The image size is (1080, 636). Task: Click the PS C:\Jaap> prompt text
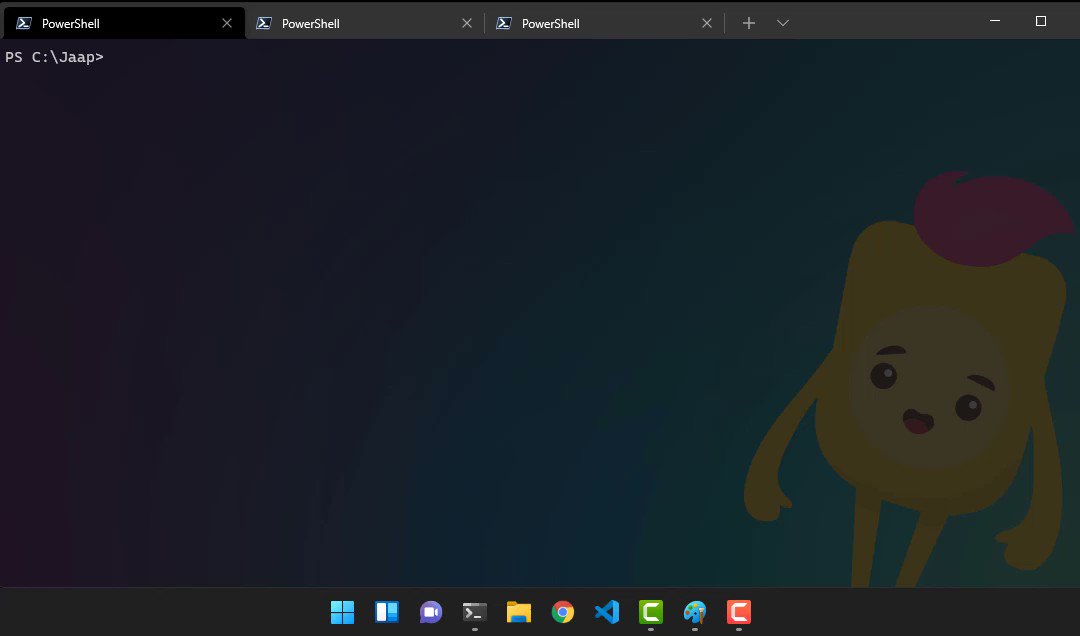(x=54, y=57)
